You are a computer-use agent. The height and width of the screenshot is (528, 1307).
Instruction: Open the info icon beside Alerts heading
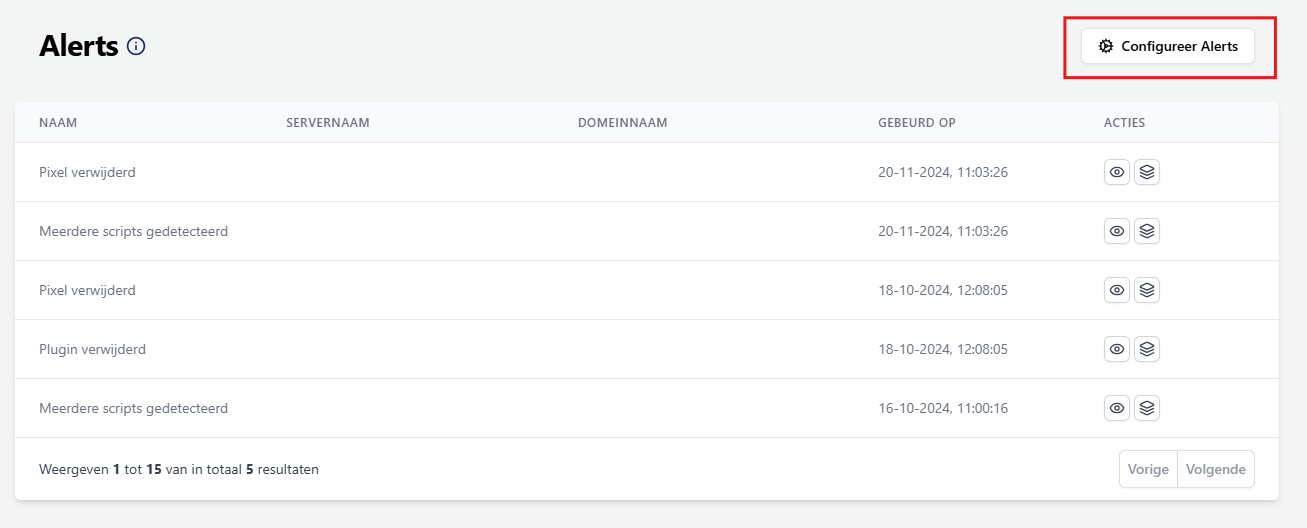(x=137, y=46)
